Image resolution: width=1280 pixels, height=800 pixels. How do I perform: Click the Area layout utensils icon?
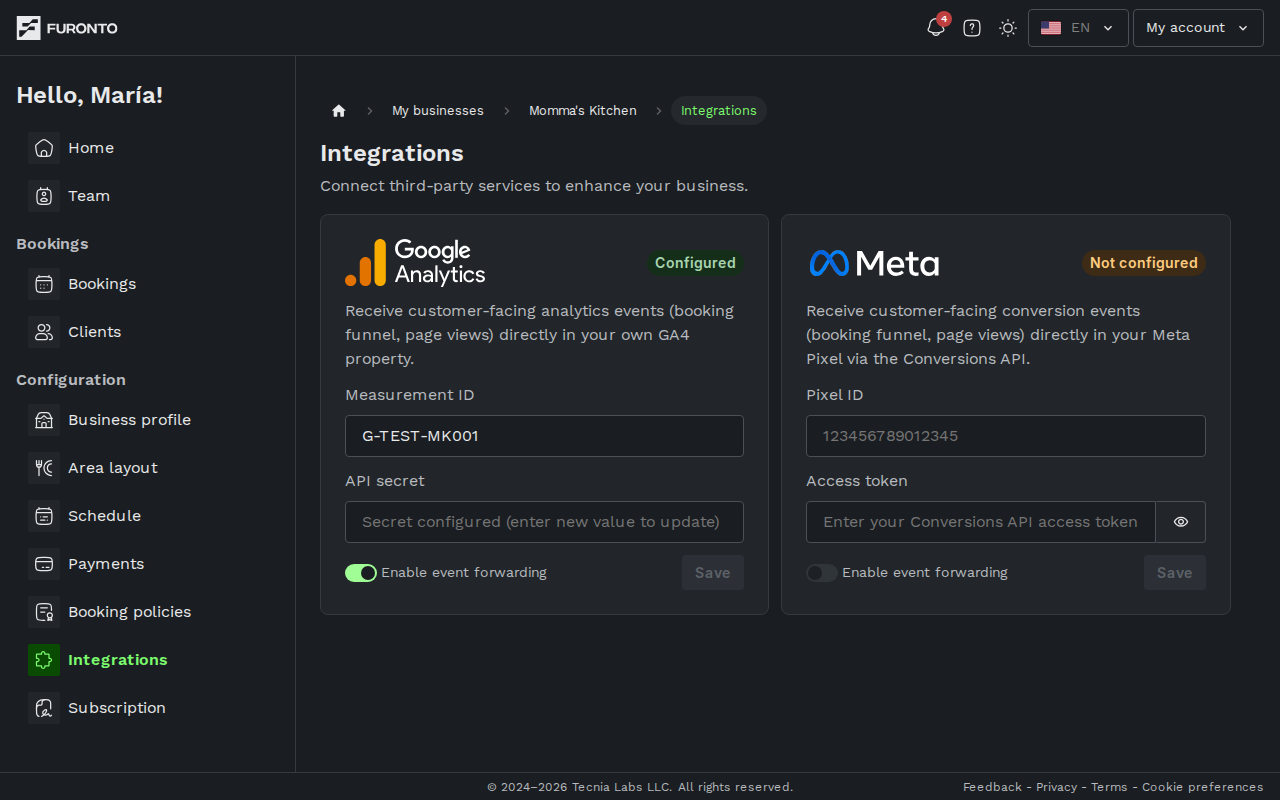[44, 468]
